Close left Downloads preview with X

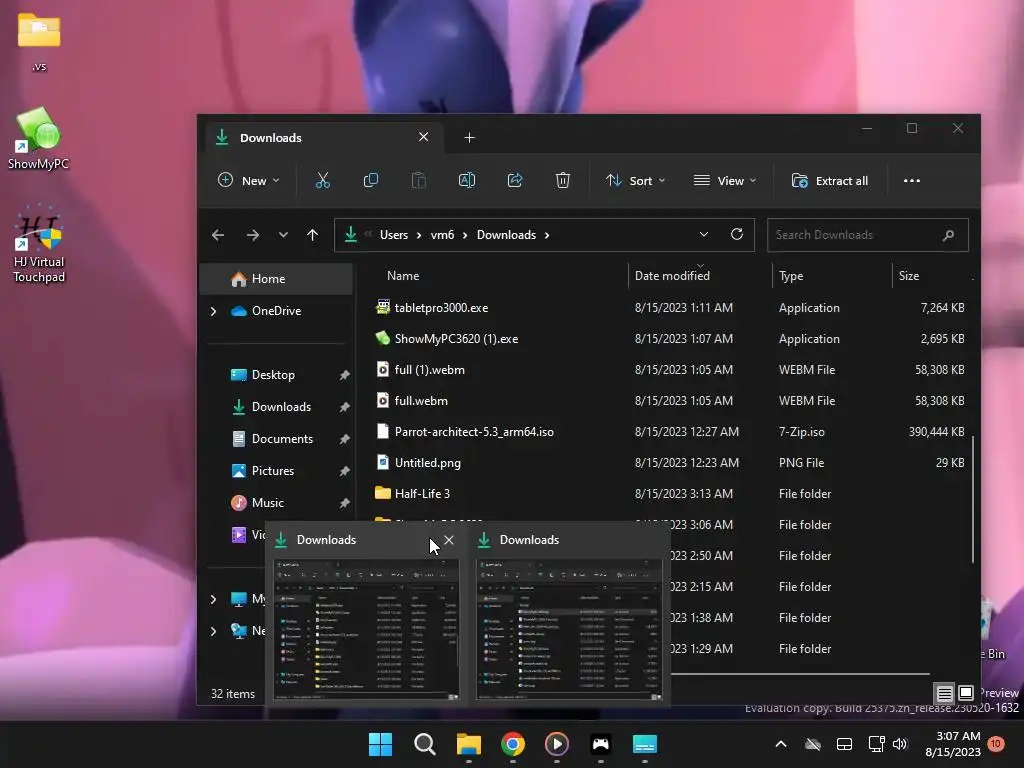[x=449, y=540]
